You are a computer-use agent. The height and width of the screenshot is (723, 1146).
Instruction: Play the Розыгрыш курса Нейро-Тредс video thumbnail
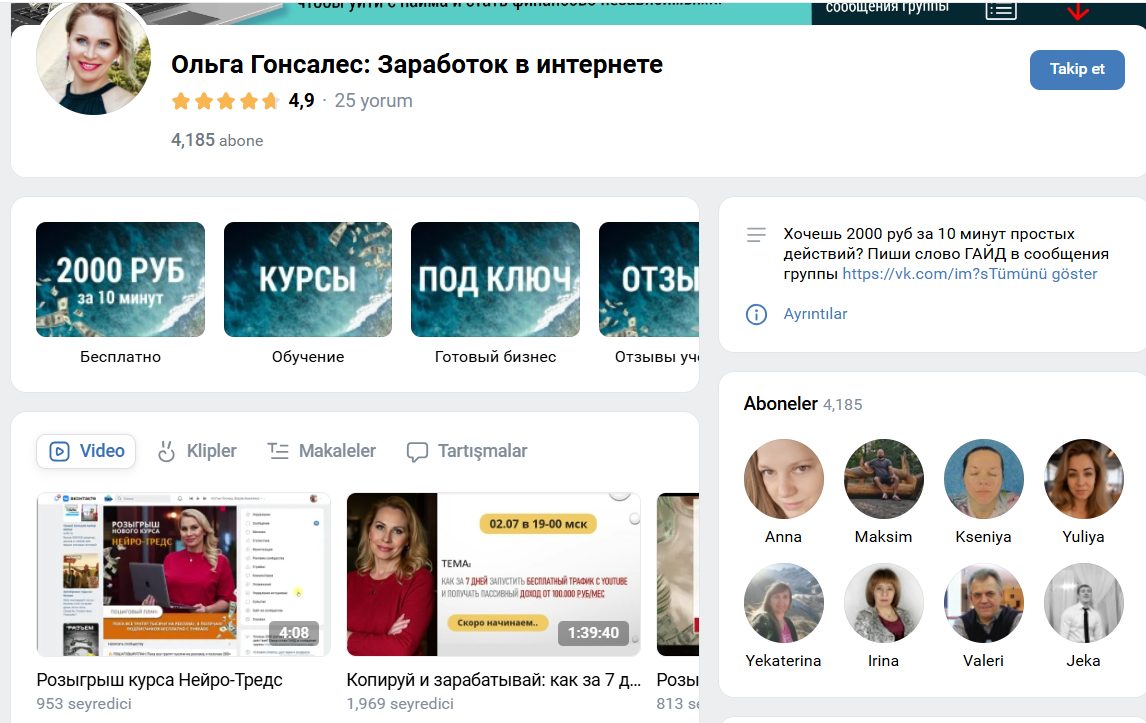coord(183,574)
